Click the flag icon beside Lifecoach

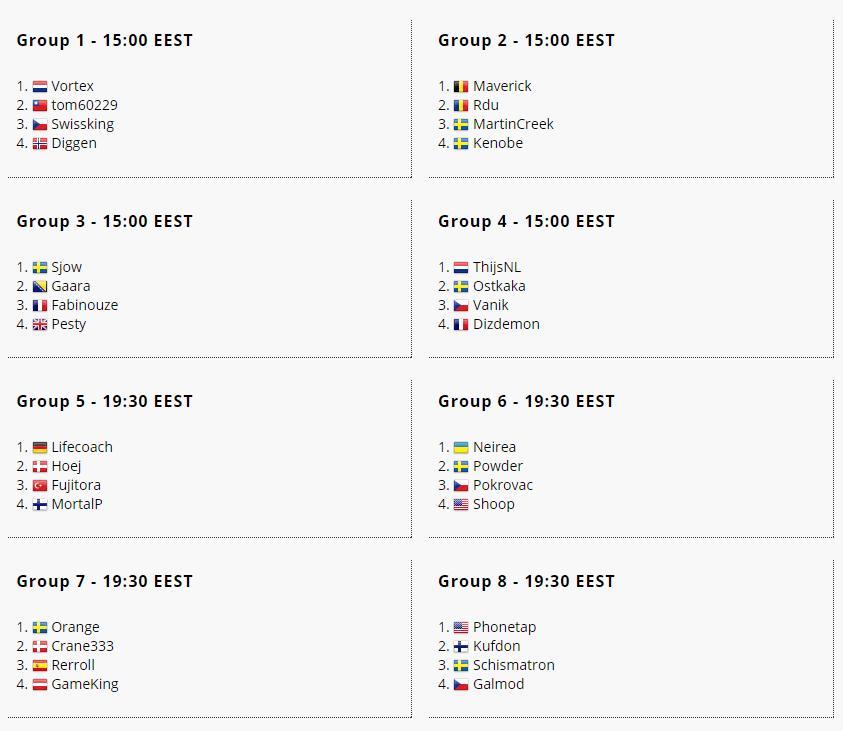click(x=40, y=448)
